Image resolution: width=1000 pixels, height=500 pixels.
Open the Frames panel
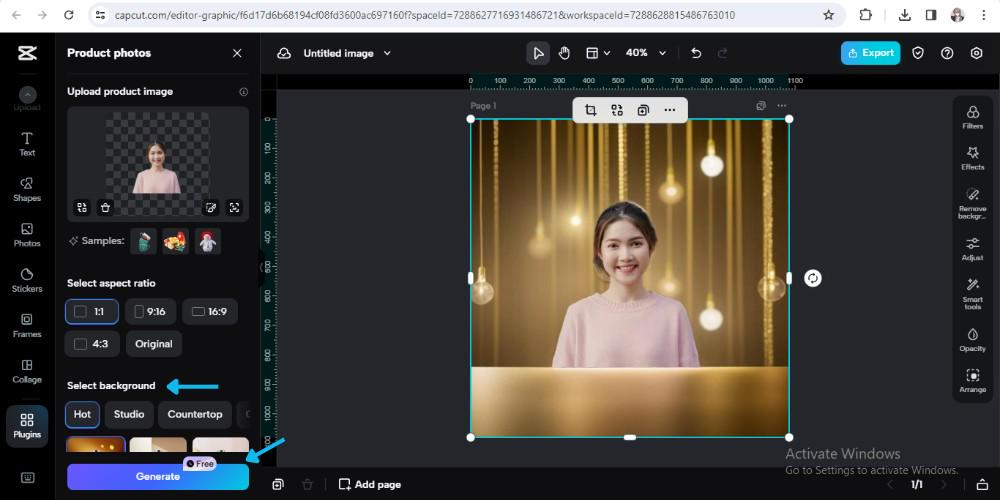pos(27,325)
